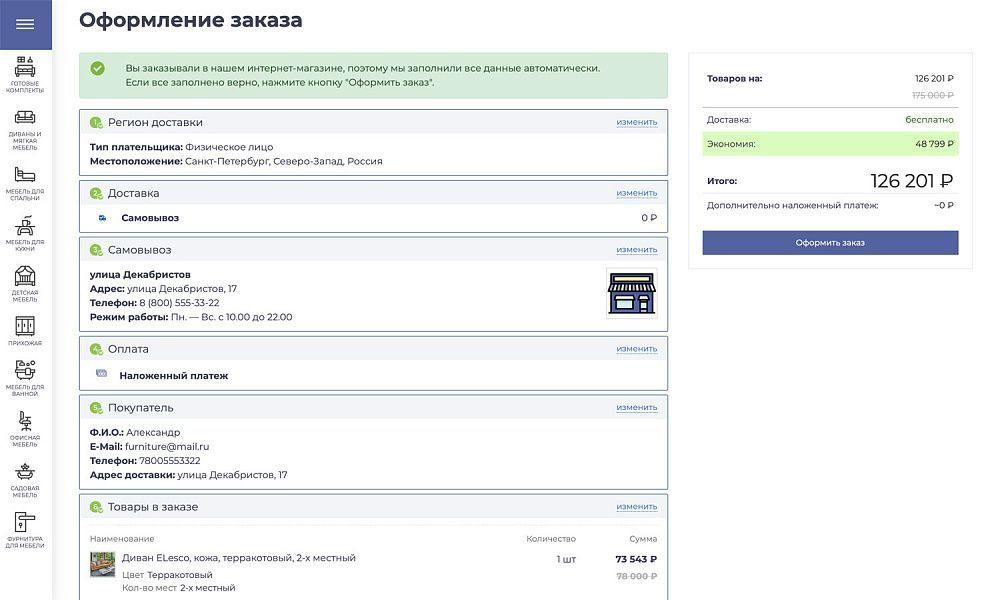The height and width of the screenshot is (600, 1000).
Task: Open the Фурнитура для мебели category
Action: 25,530
